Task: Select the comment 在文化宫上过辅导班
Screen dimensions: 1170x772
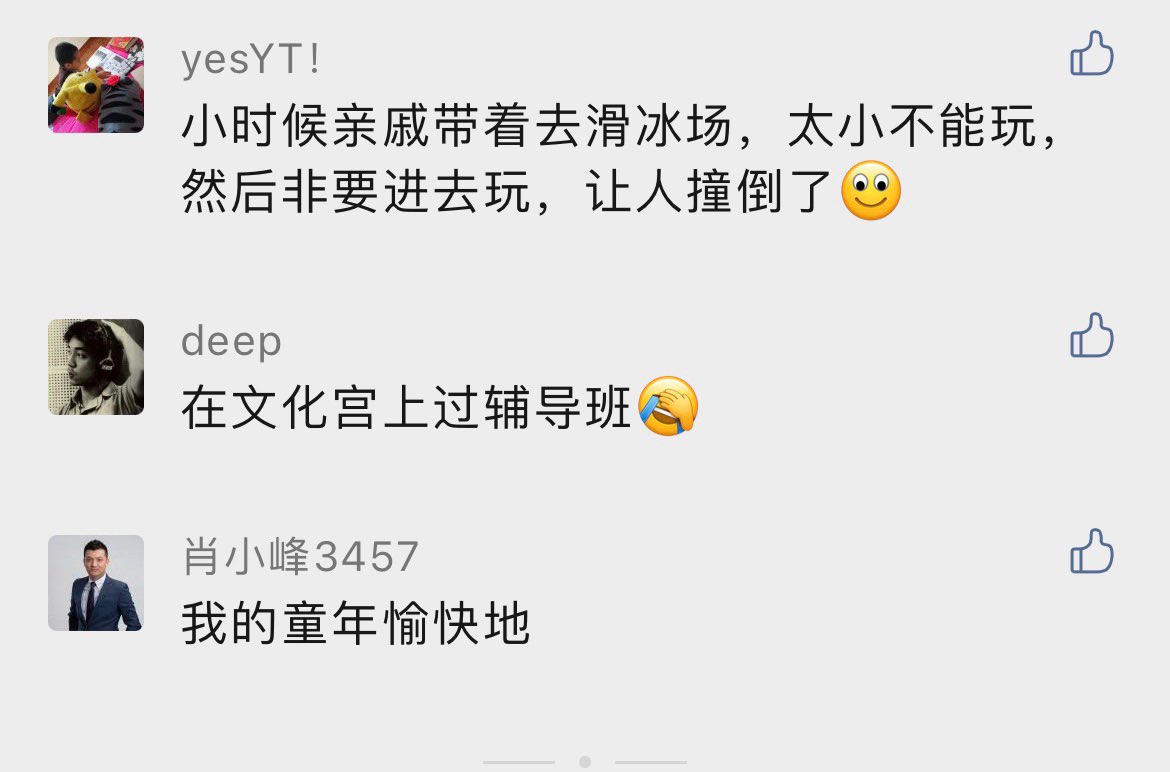Action: tap(440, 407)
